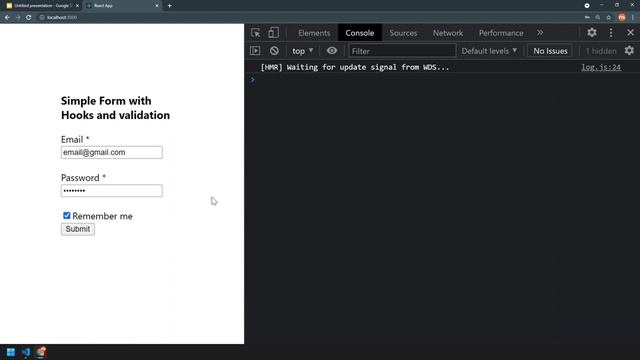Open the top JavaScript context dropdown

click(302, 51)
